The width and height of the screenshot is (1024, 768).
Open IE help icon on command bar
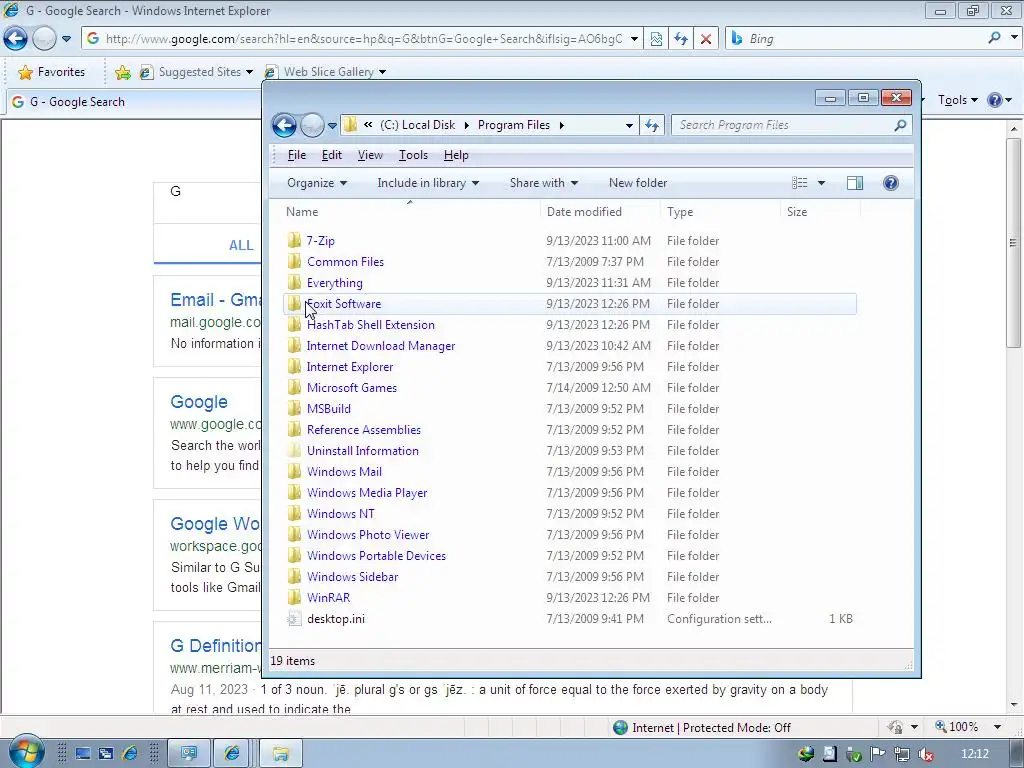coord(995,100)
